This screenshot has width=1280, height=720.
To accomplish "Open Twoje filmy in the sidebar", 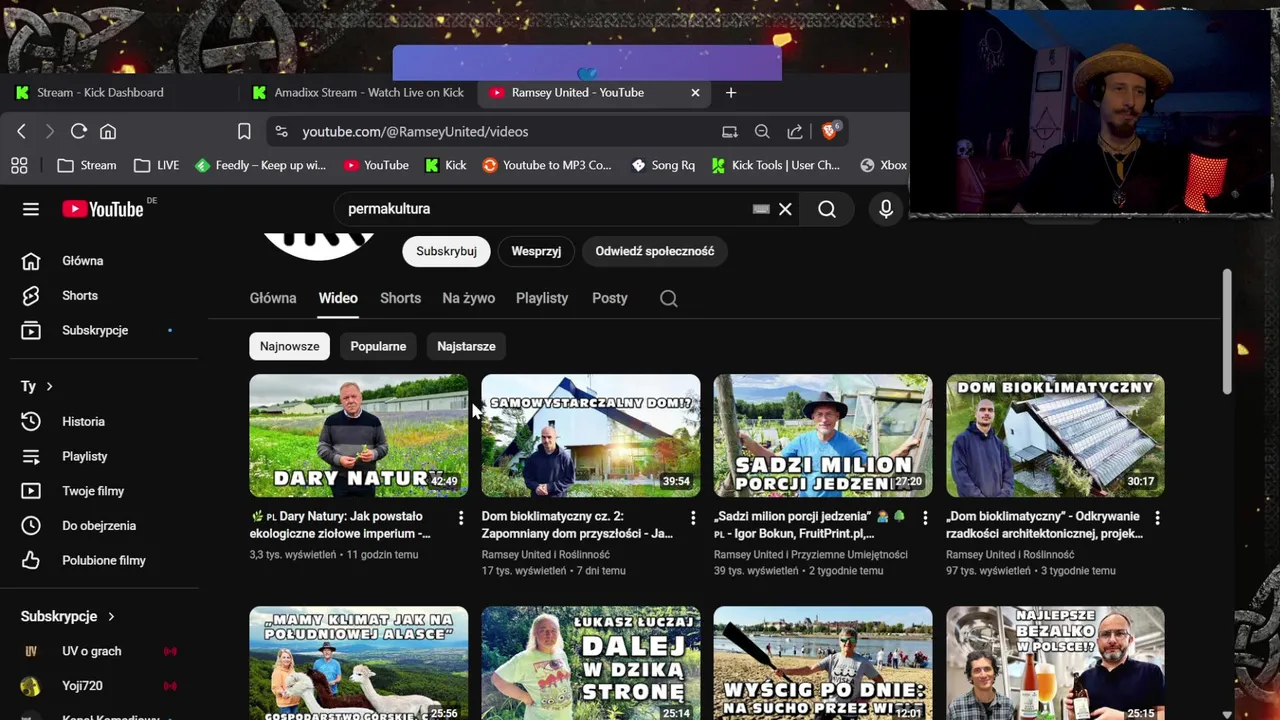I will (x=104, y=491).
